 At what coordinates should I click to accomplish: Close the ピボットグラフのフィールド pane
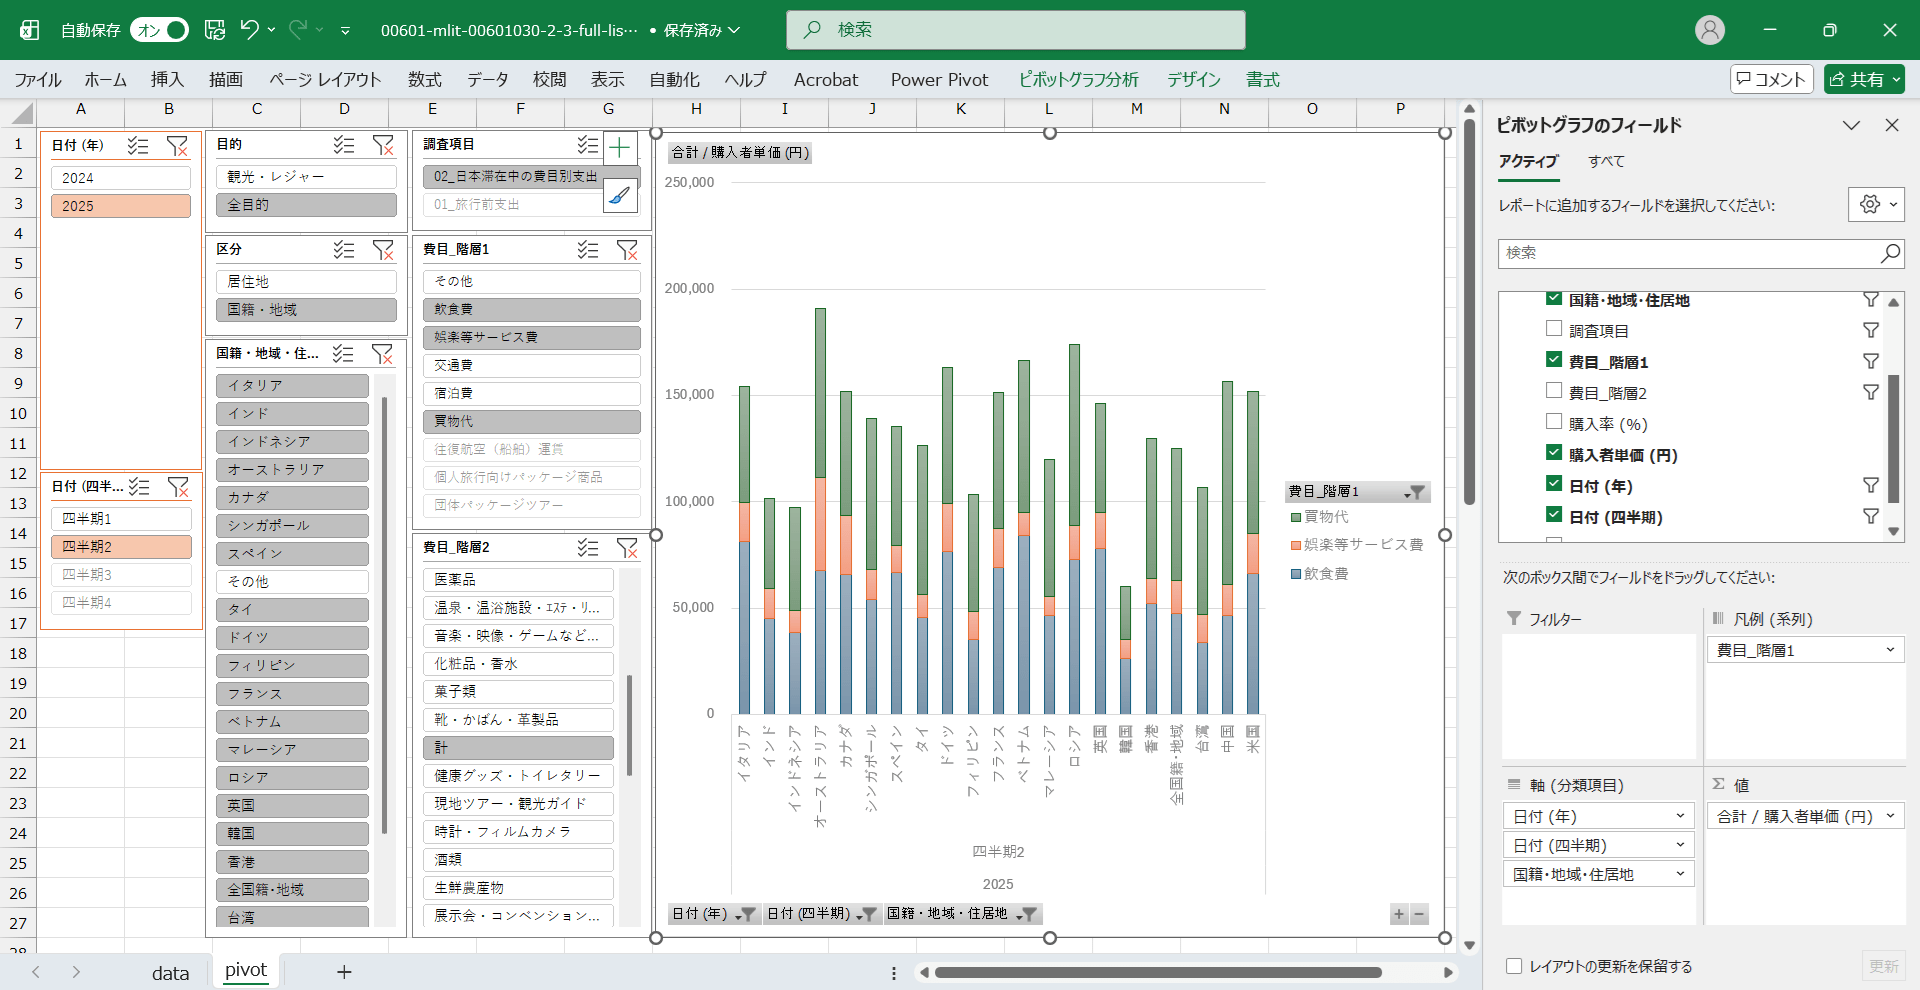pyautogui.click(x=1891, y=125)
